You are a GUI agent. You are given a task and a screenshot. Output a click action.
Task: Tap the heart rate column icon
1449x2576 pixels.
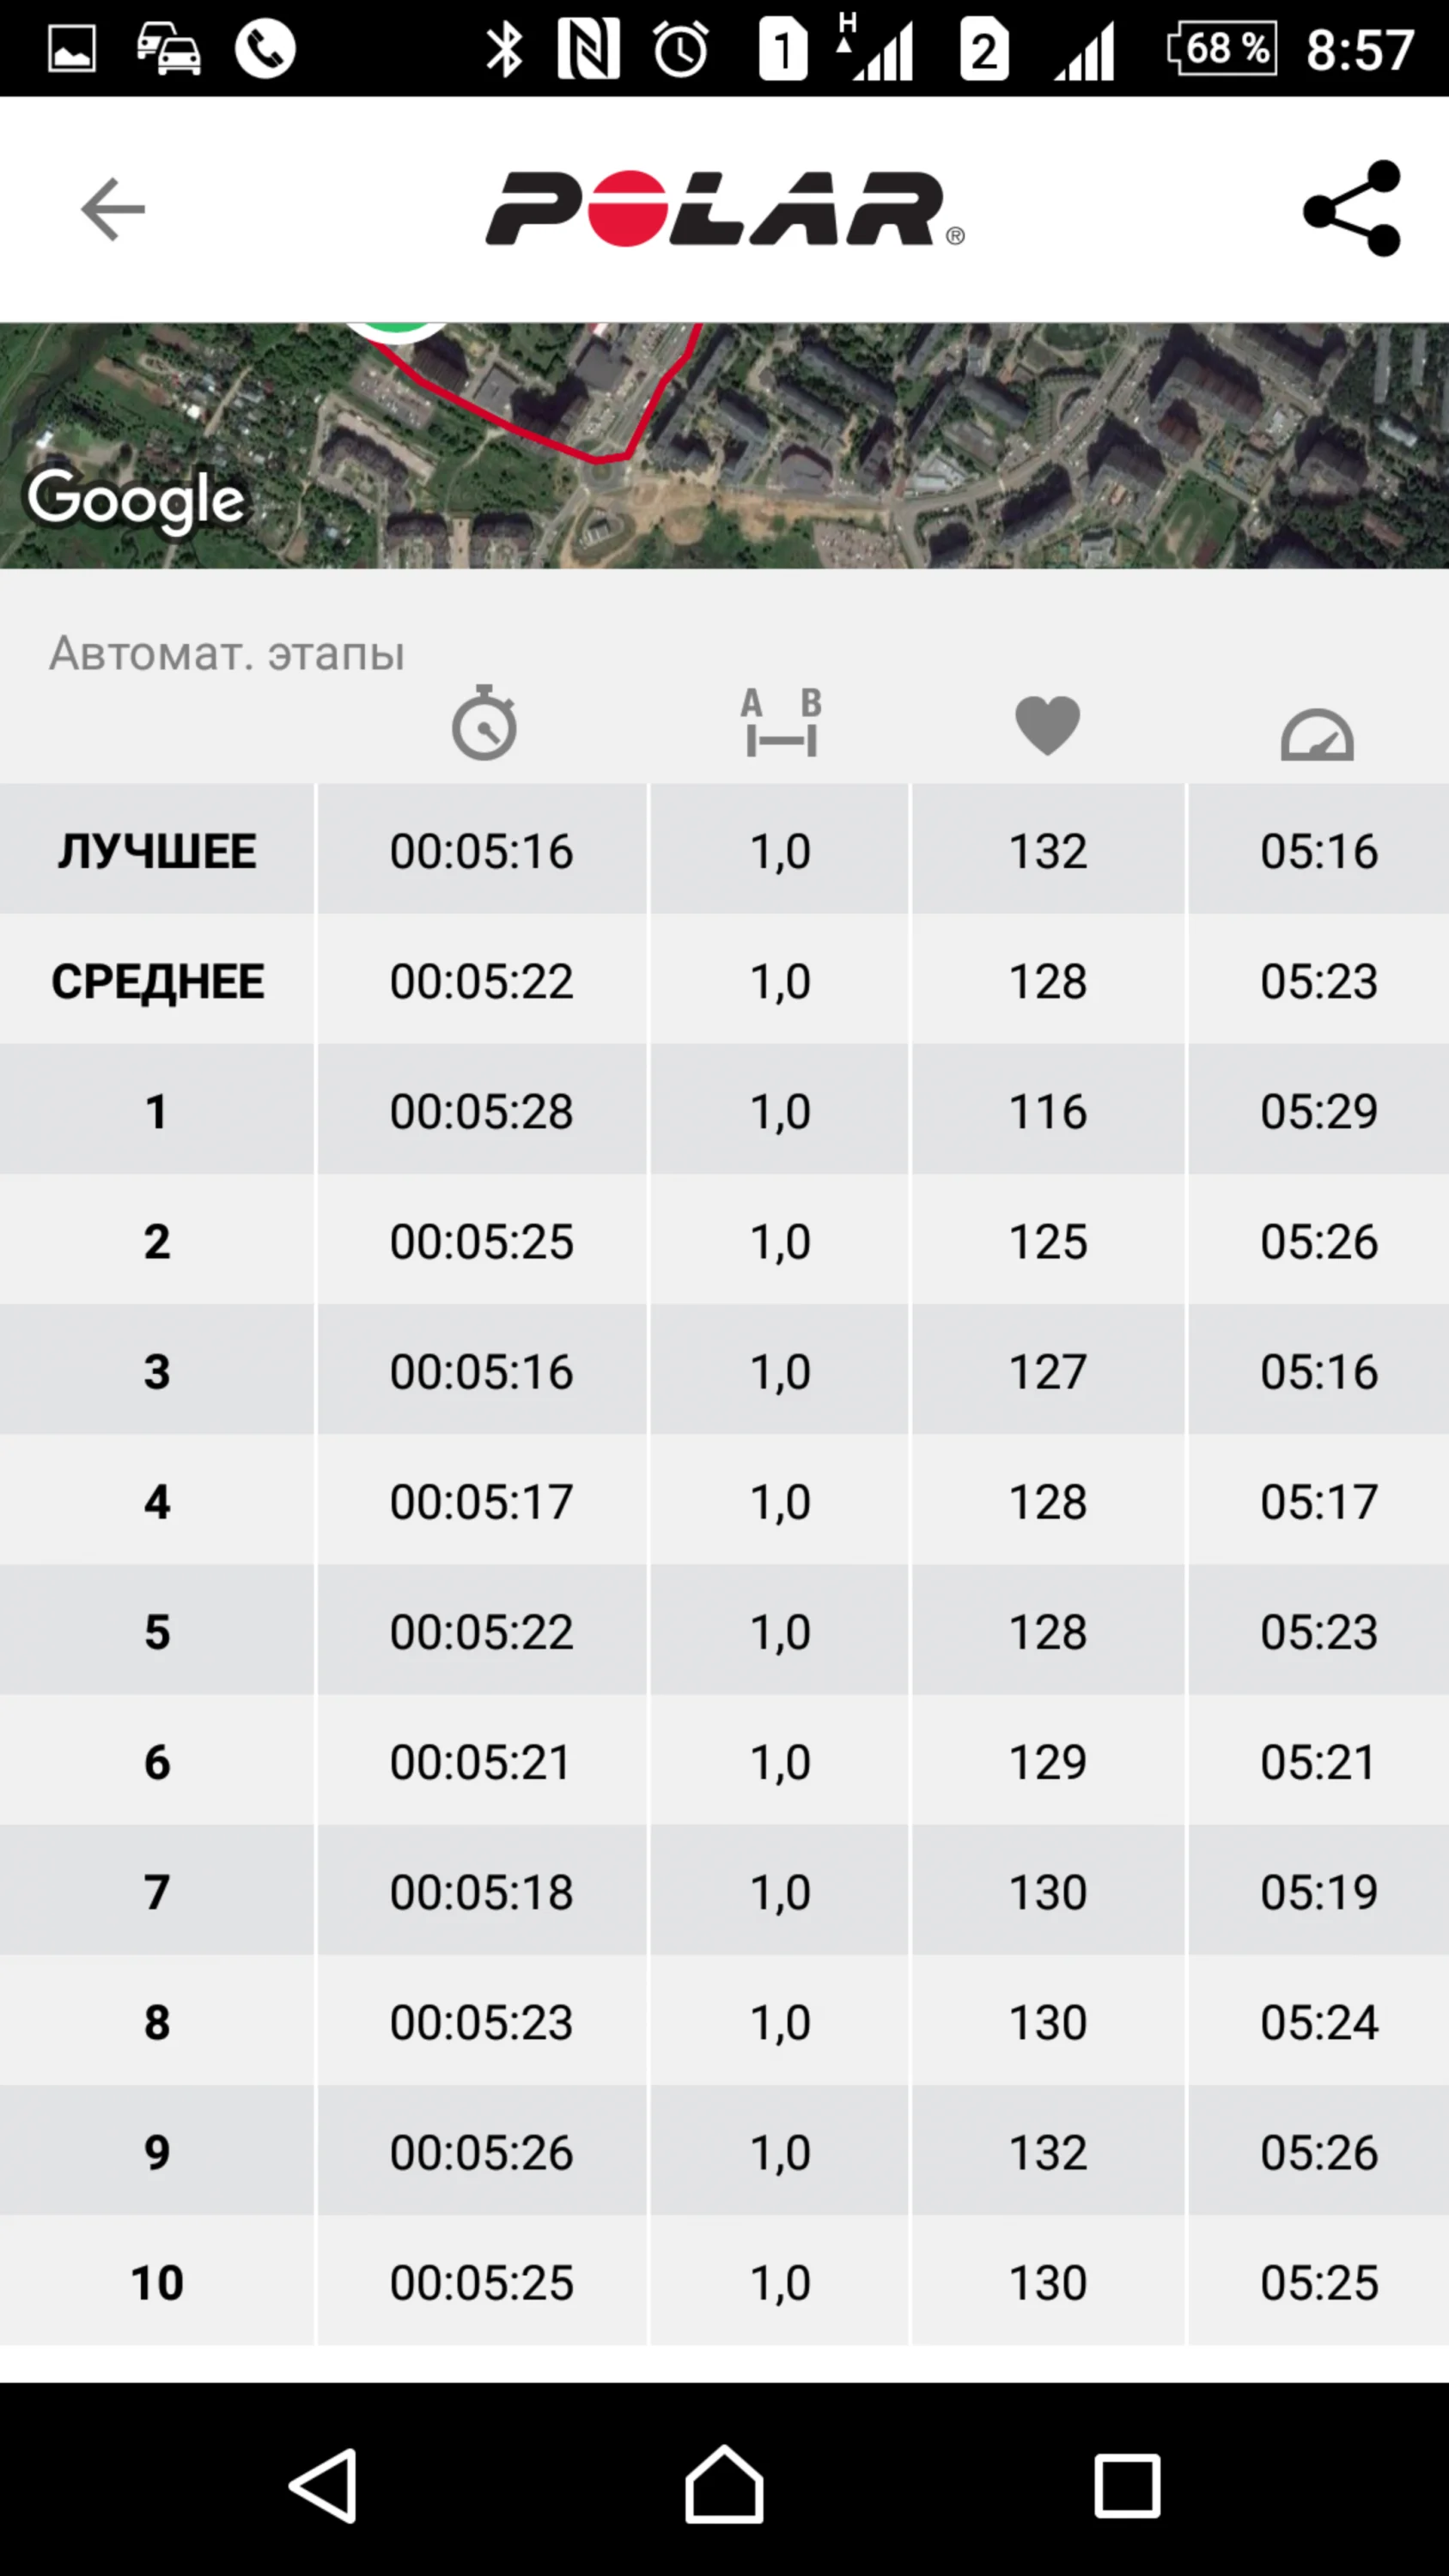[1047, 725]
